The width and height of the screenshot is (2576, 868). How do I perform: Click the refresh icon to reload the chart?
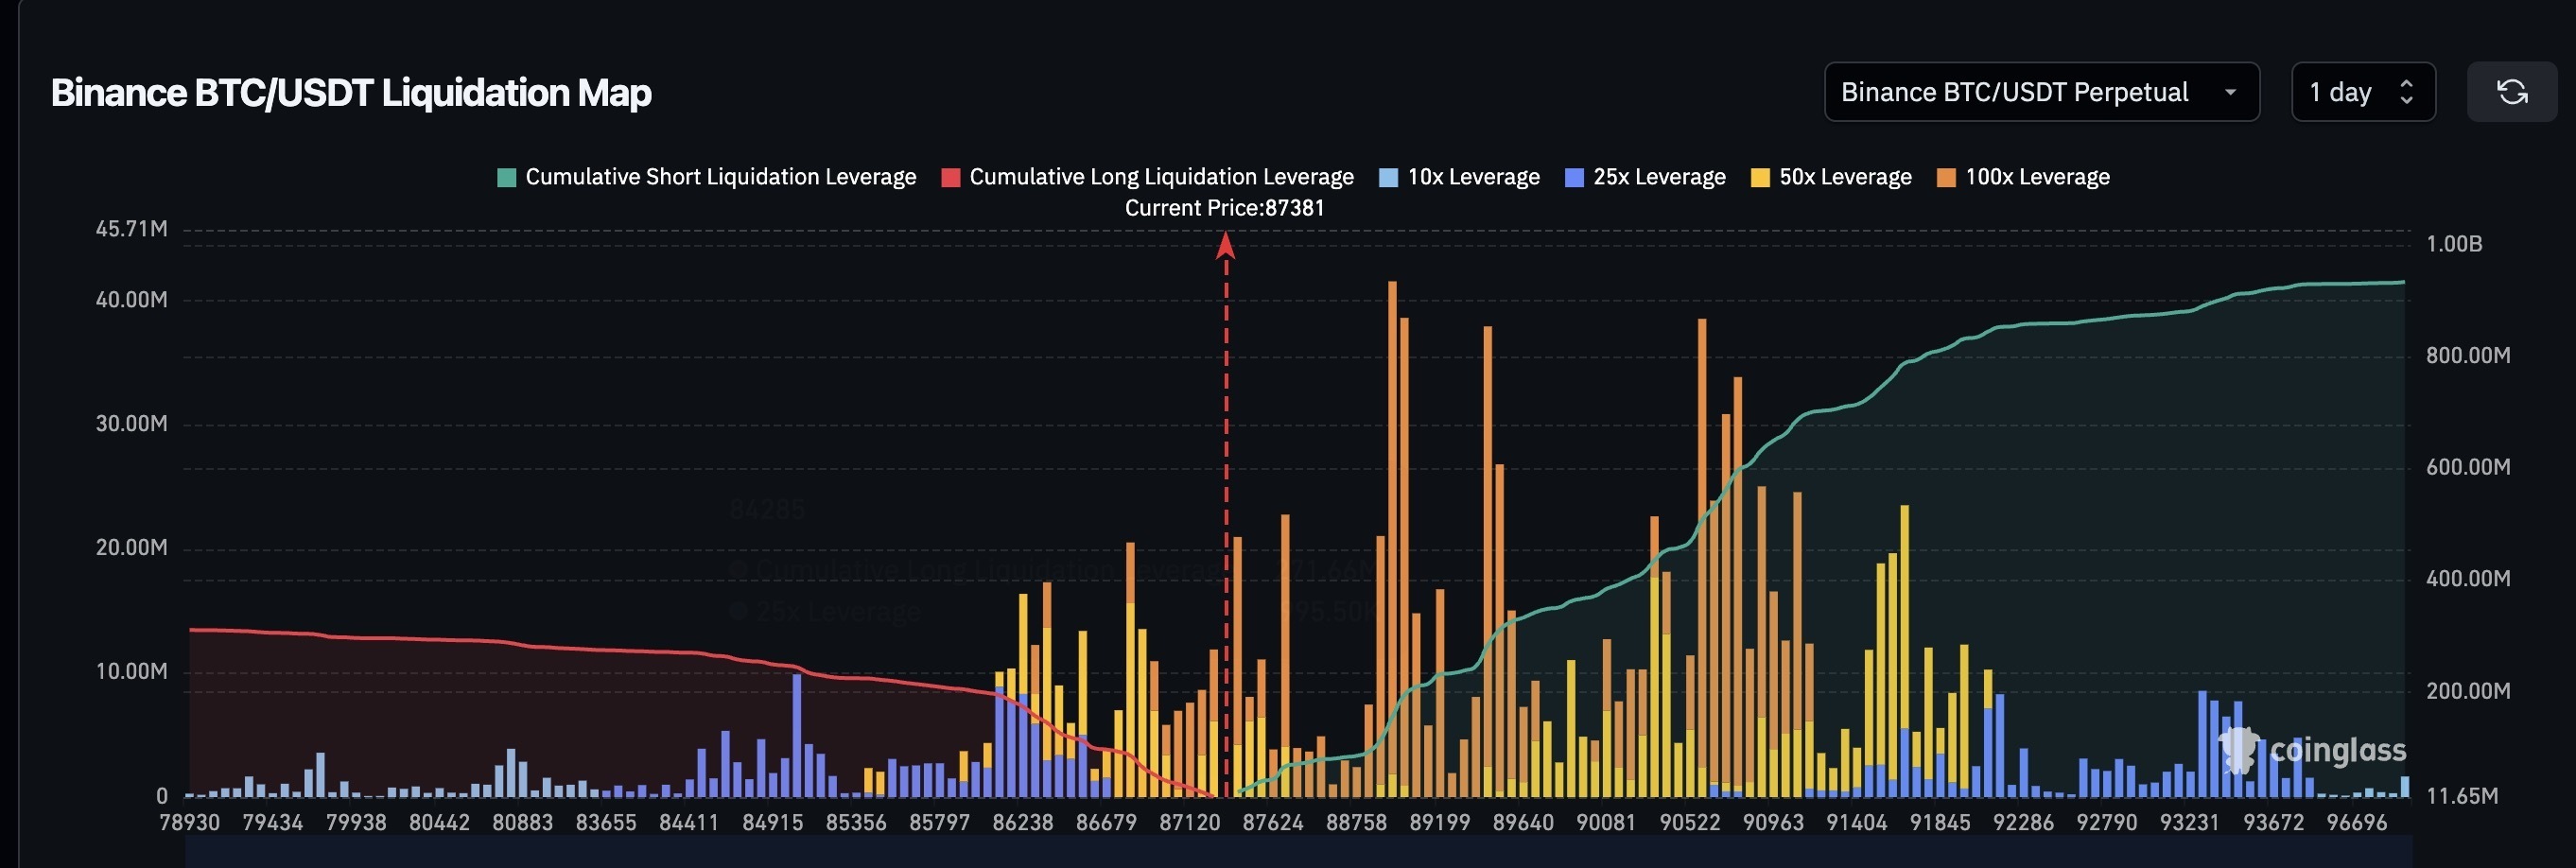2513,91
